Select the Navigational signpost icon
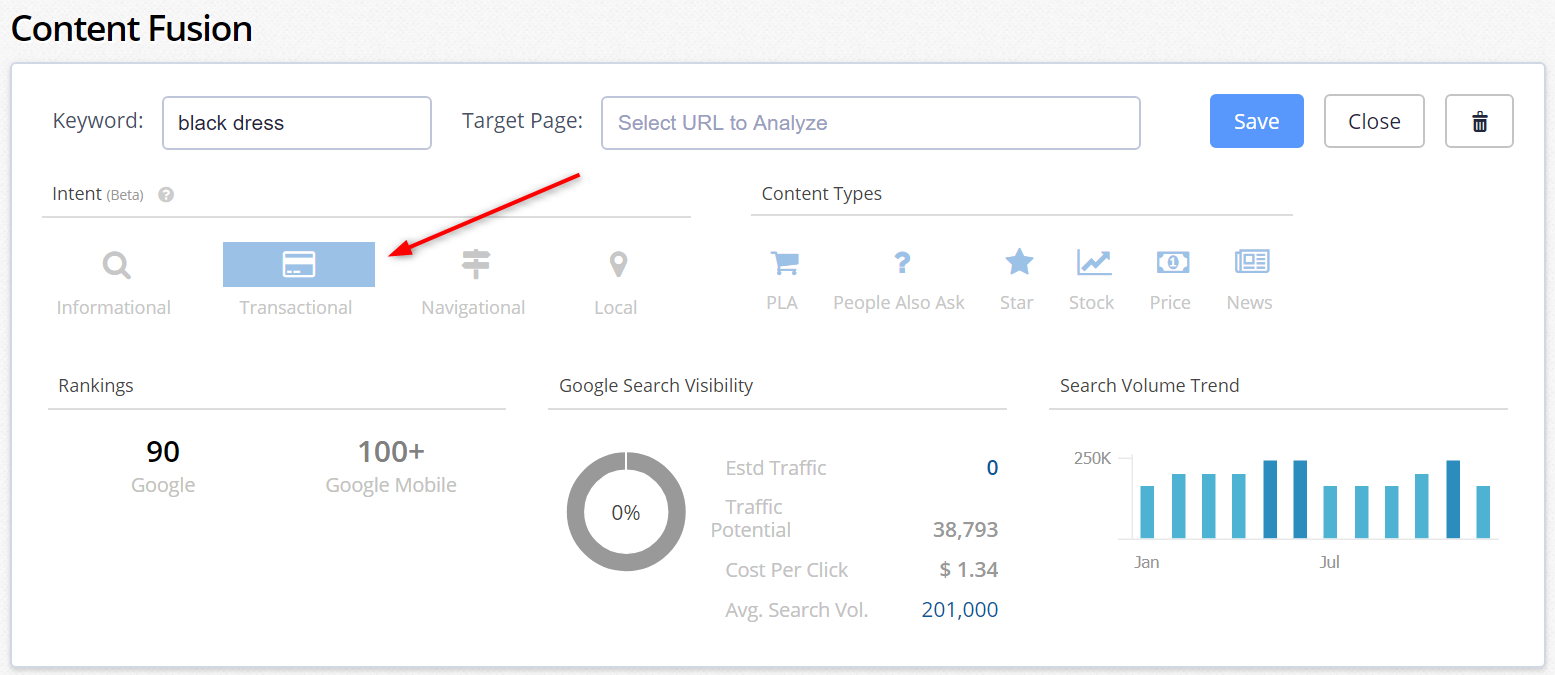 pyautogui.click(x=476, y=265)
